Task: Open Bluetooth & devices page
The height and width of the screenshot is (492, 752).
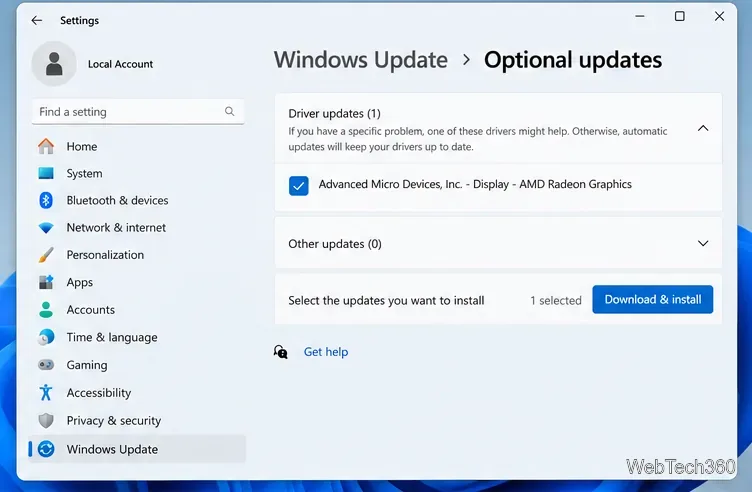Action: (x=117, y=200)
